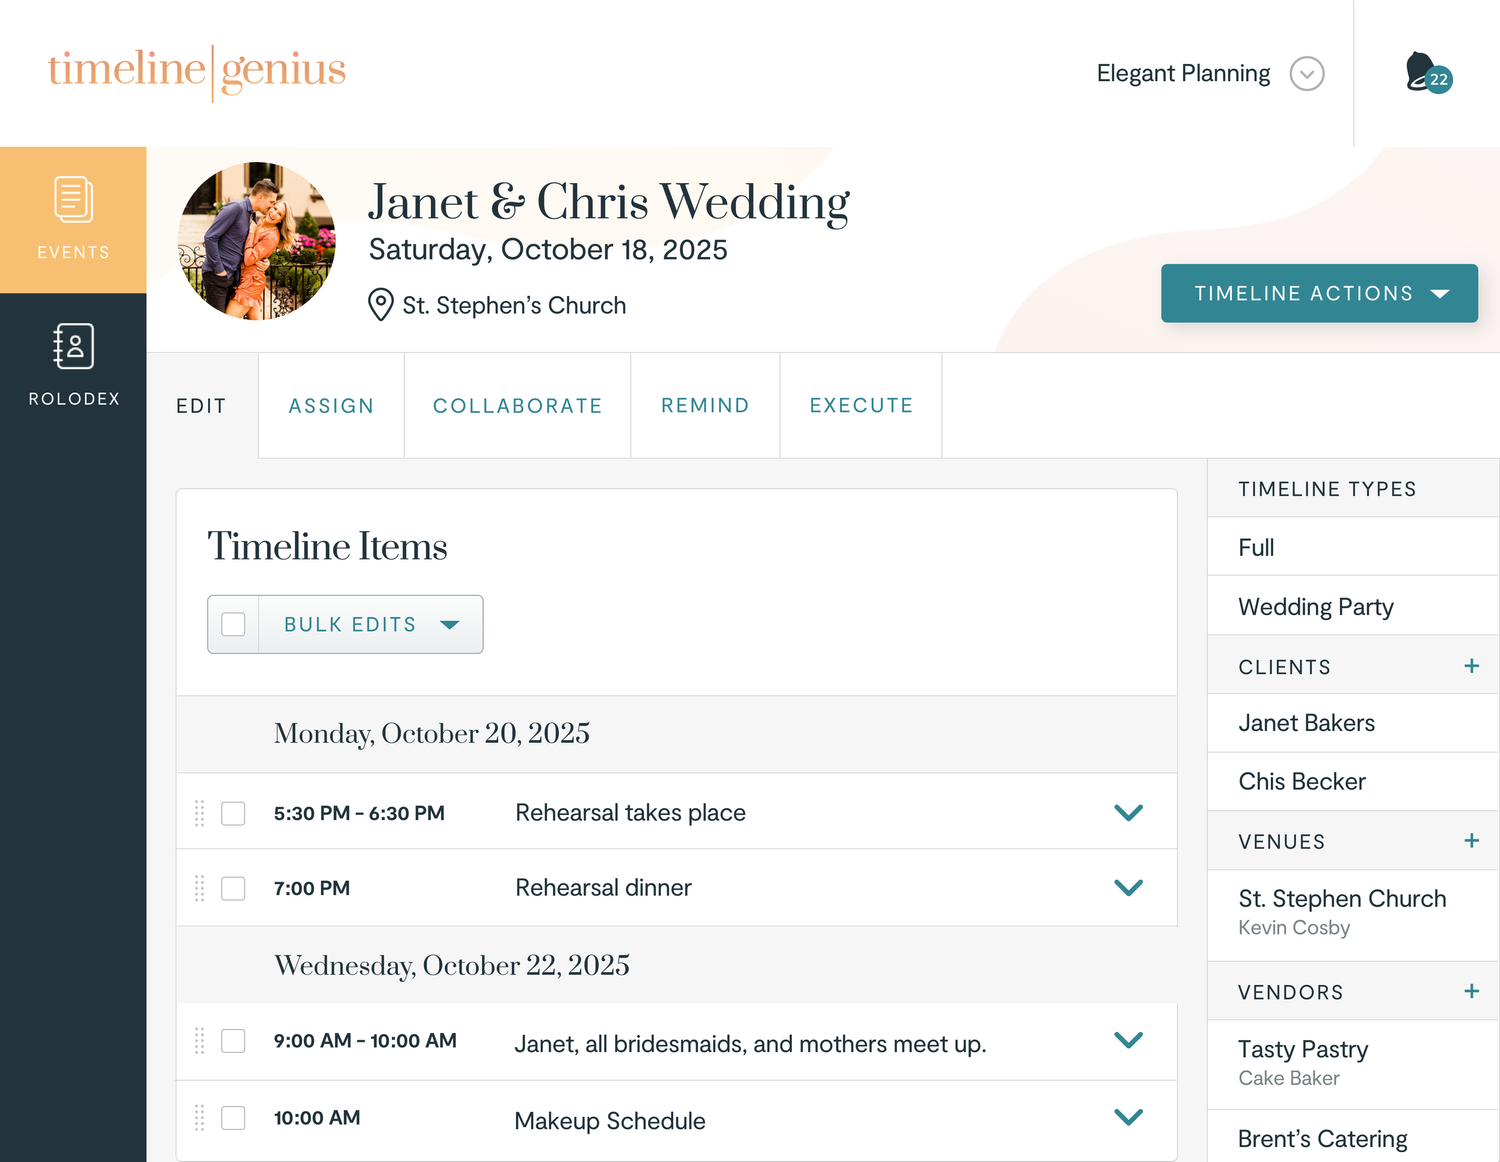Screen dimensions: 1500x1162
Task: Add a venue with the Venues plus icon
Action: (1472, 841)
